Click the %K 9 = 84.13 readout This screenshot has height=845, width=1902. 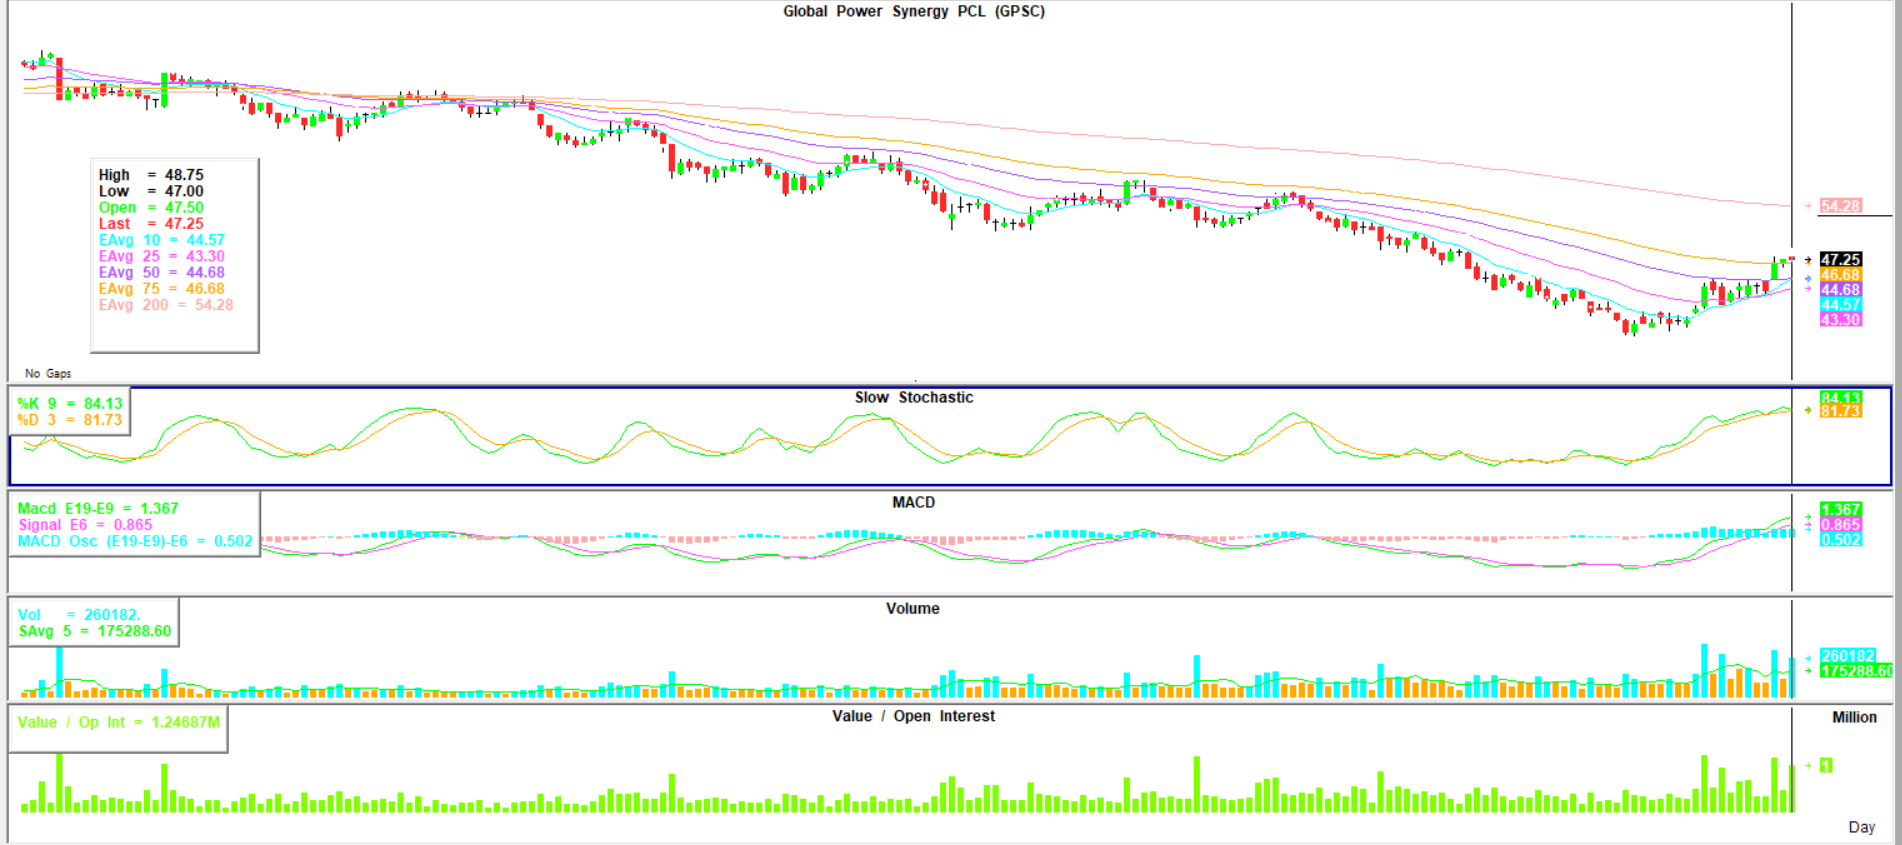[x=70, y=404]
